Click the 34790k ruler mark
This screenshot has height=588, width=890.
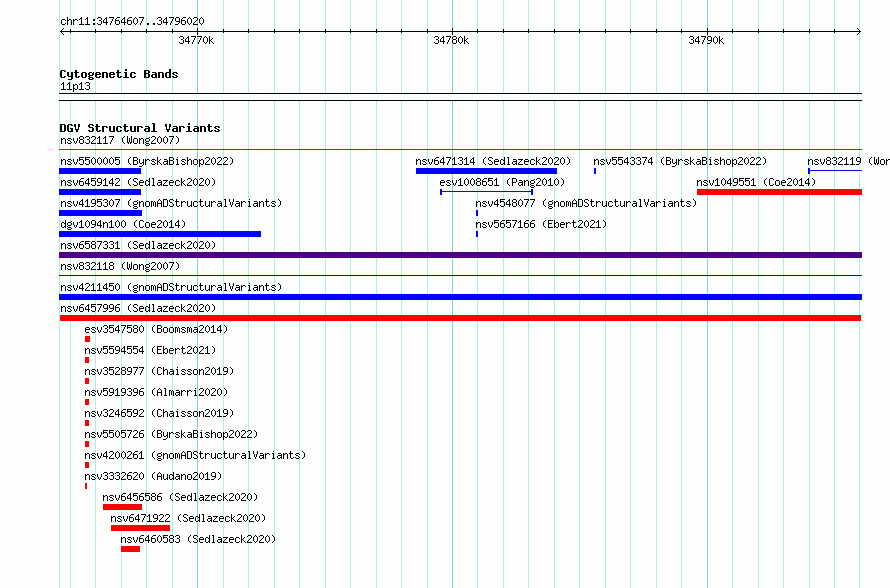click(x=706, y=40)
